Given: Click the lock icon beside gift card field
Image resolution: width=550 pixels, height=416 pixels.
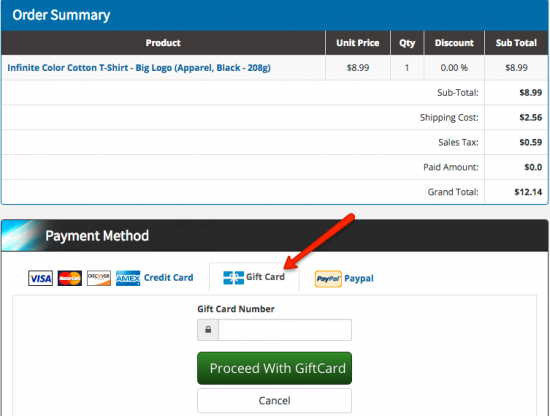Looking at the screenshot, I should pyautogui.click(x=208, y=330).
